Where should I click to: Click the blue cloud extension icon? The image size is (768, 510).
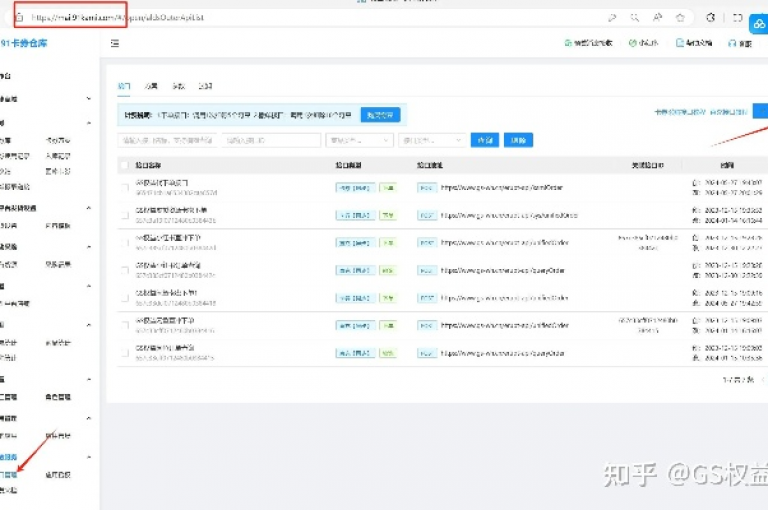[759, 24]
